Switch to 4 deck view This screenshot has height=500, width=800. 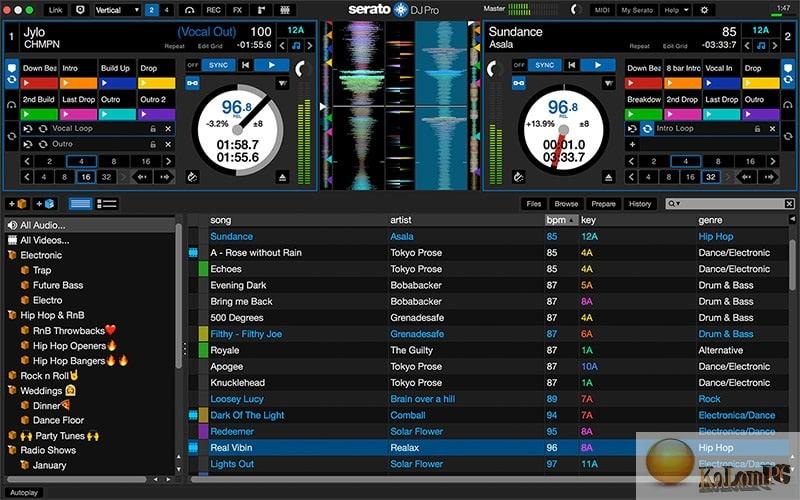166,10
